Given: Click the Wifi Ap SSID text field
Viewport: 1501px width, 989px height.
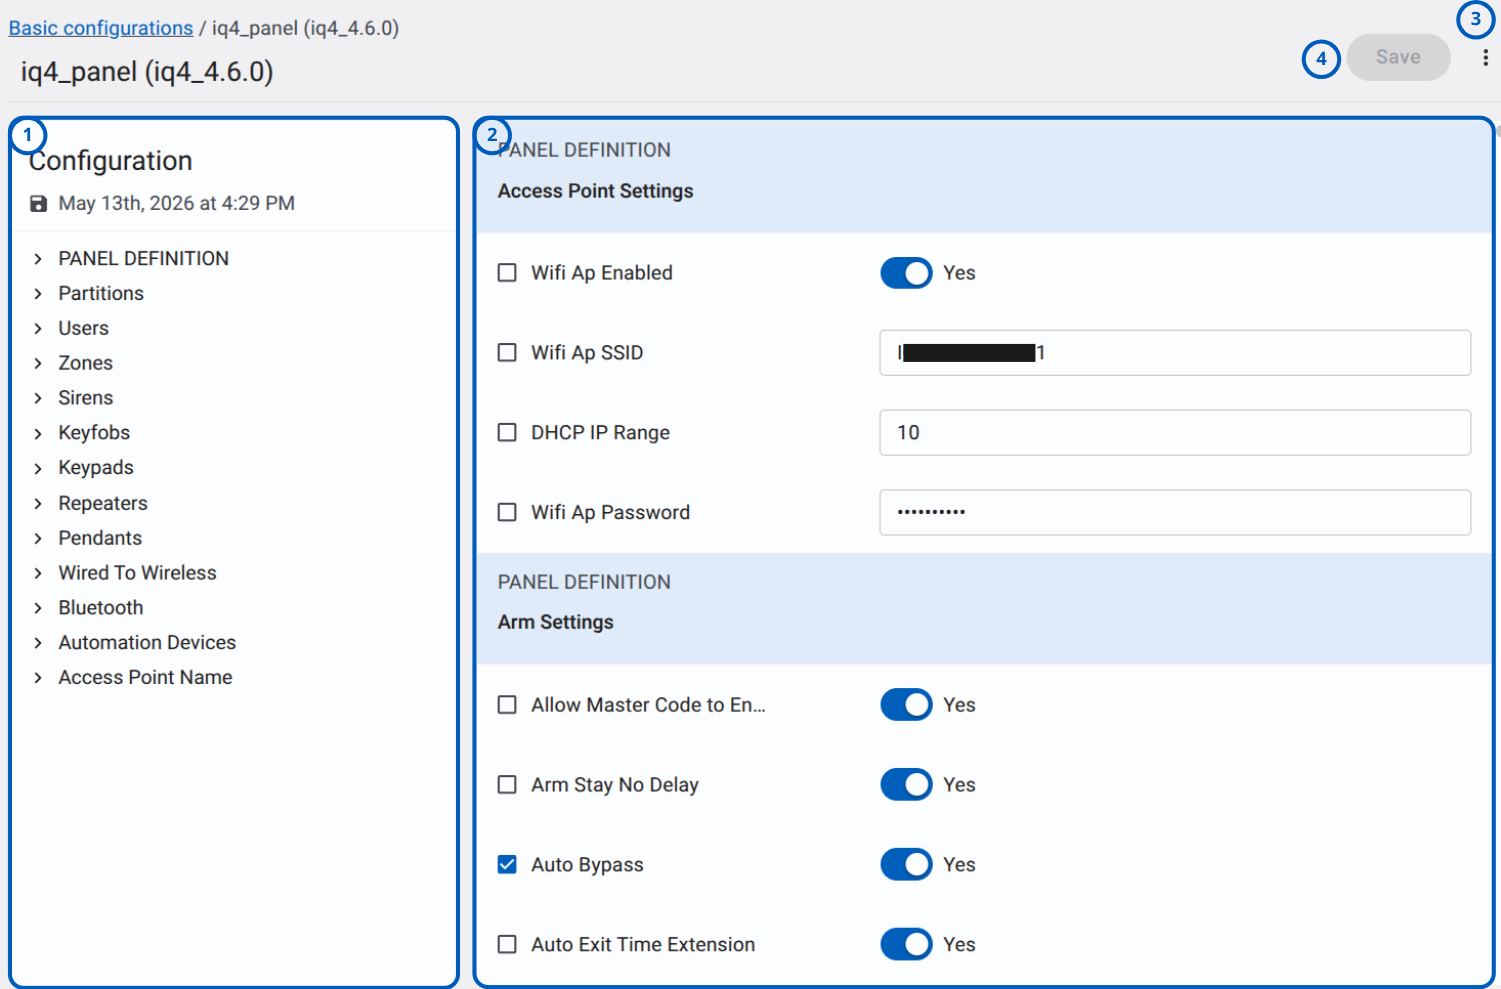Looking at the screenshot, I should click(x=1175, y=353).
